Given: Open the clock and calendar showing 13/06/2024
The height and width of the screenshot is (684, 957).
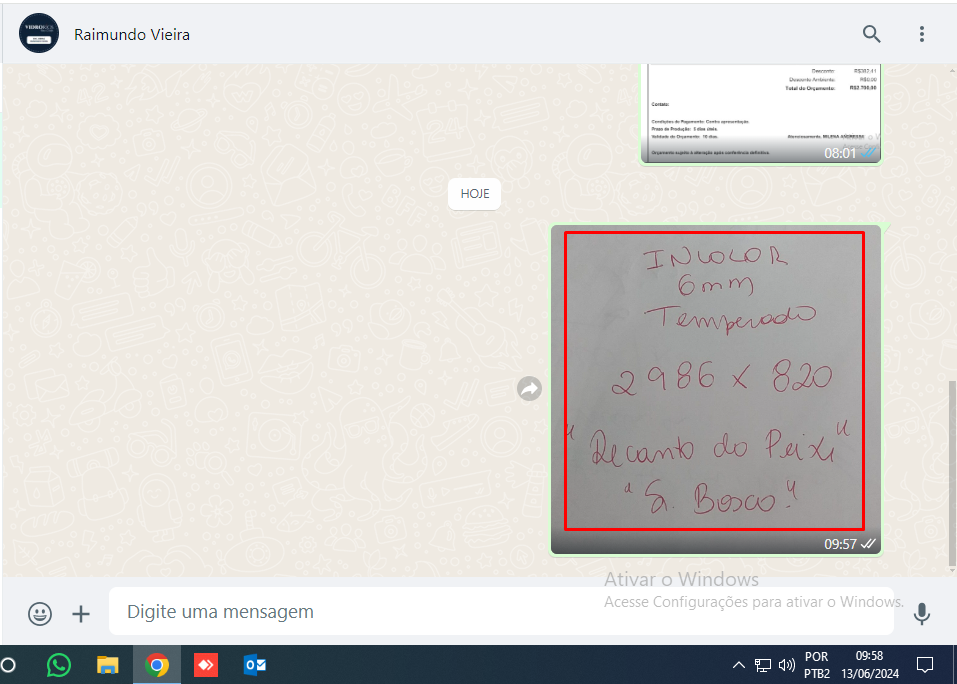Looking at the screenshot, I should (870, 665).
